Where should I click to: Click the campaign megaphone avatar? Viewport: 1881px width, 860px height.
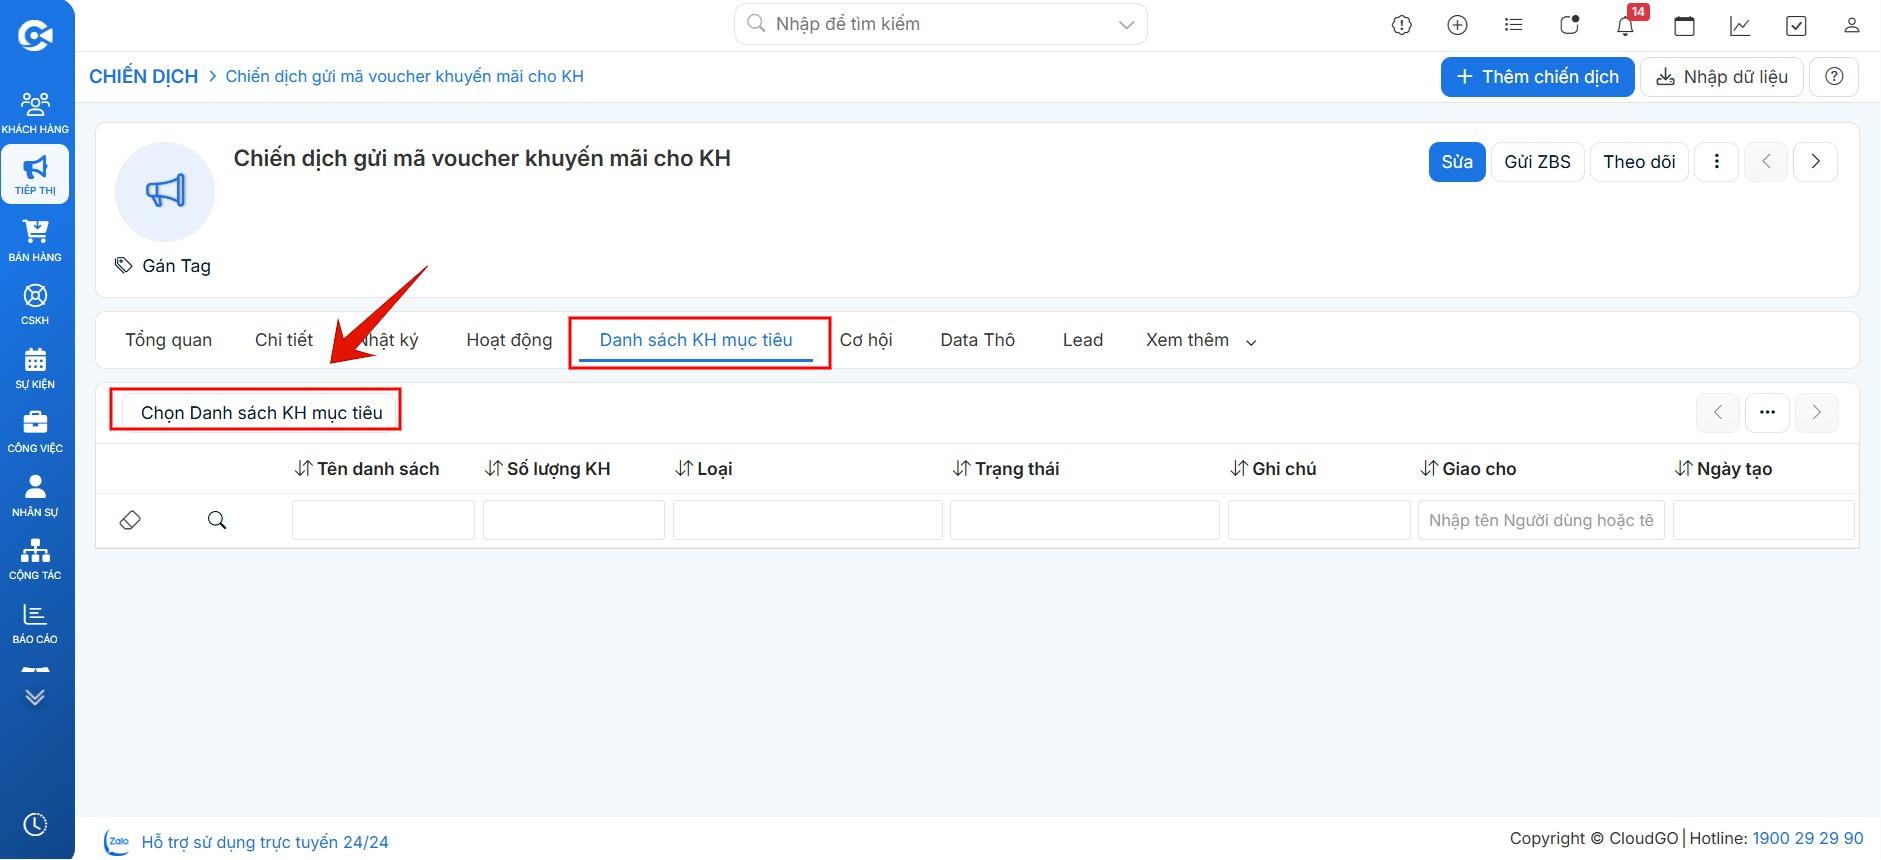click(165, 192)
